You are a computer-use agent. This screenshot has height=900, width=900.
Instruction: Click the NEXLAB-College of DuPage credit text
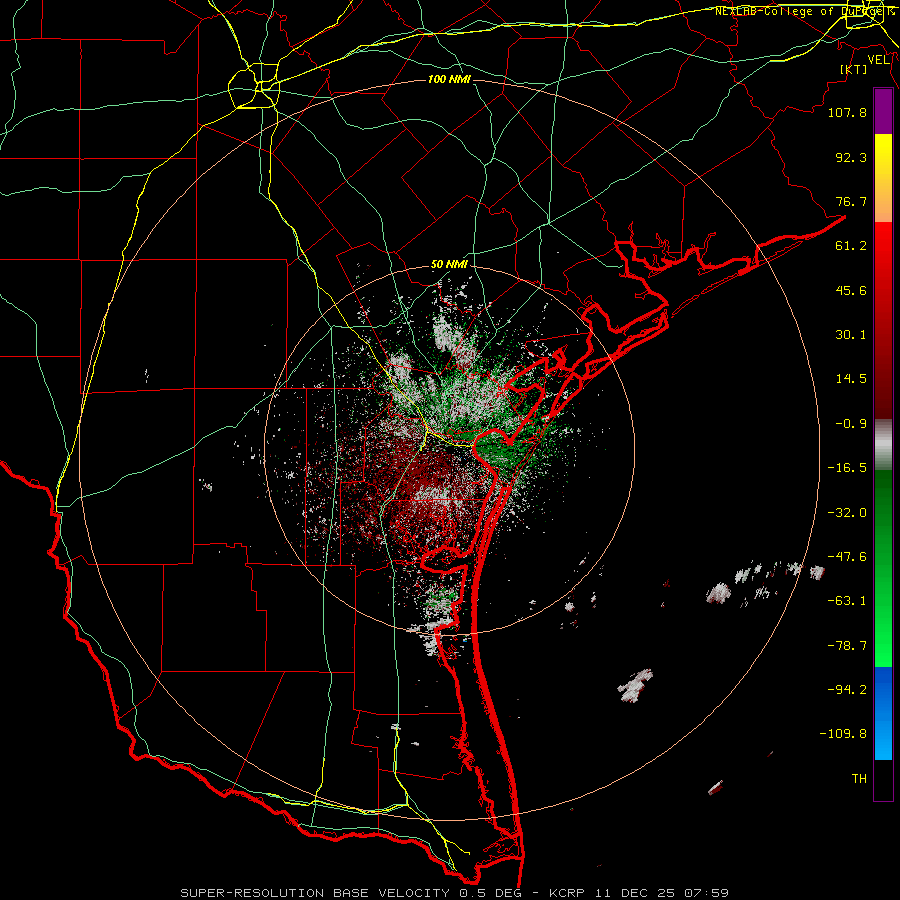pos(805,11)
